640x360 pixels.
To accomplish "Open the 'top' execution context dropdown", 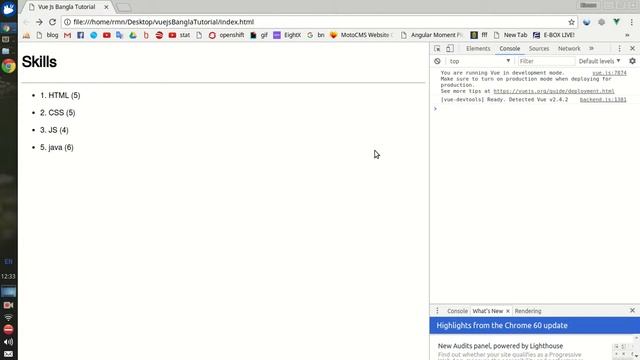I will [479, 61].
